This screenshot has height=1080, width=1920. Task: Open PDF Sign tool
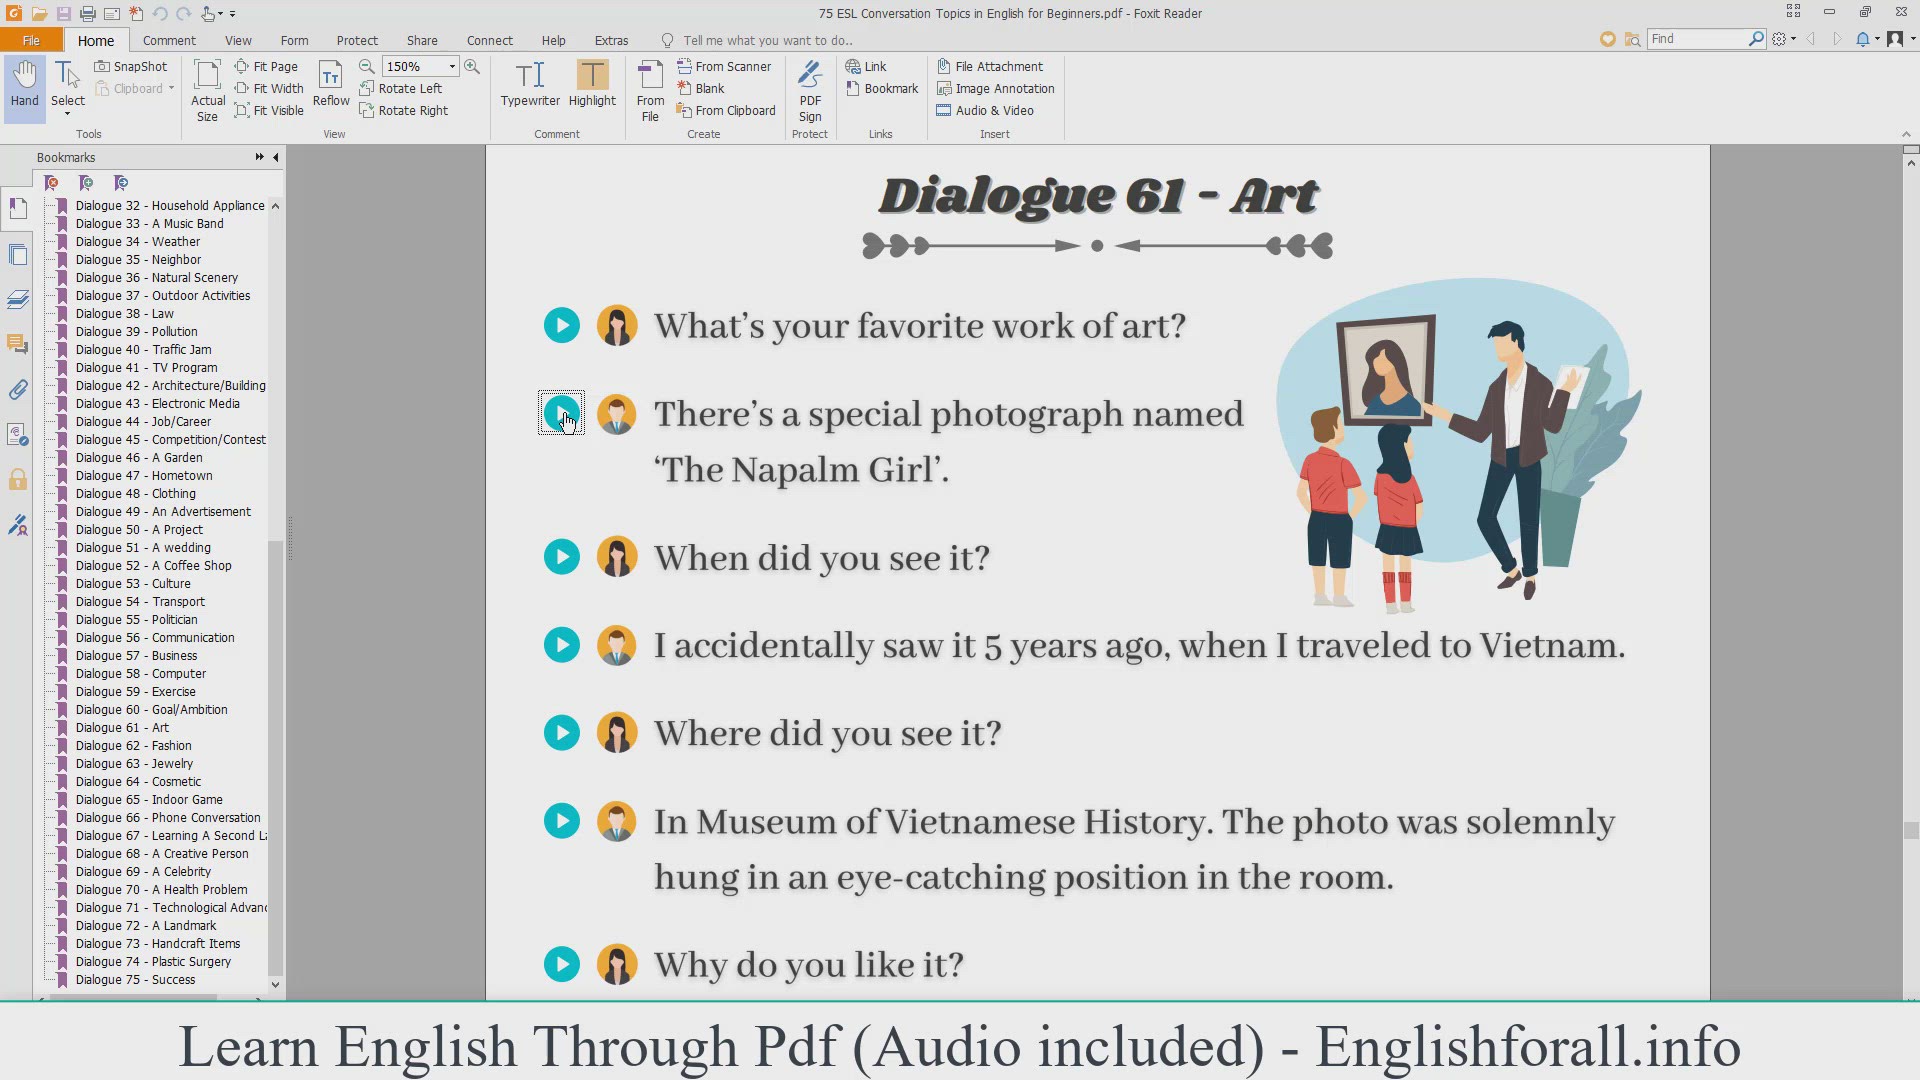click(x=810, y=90)
